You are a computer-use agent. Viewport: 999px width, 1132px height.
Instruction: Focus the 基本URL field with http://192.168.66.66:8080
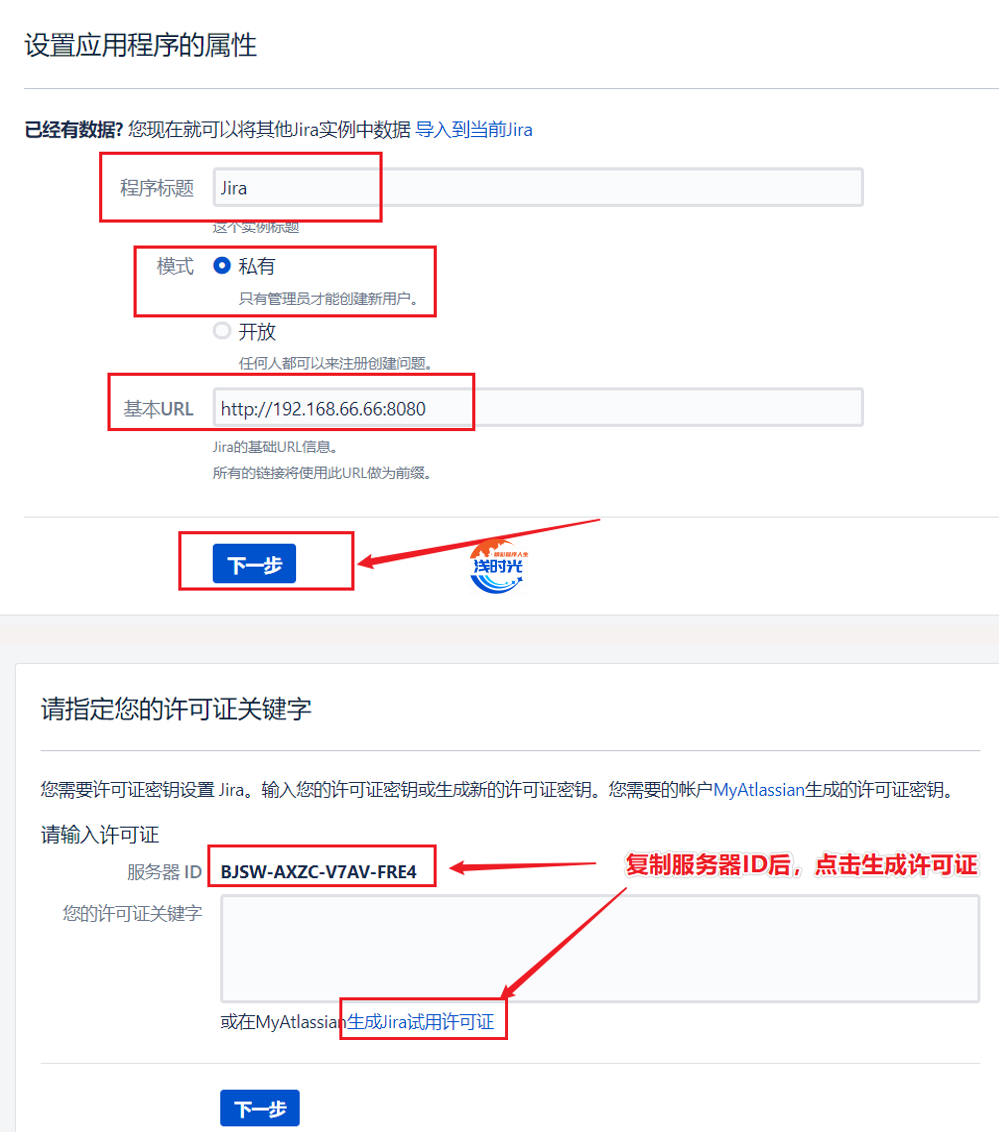coord(538,408)
